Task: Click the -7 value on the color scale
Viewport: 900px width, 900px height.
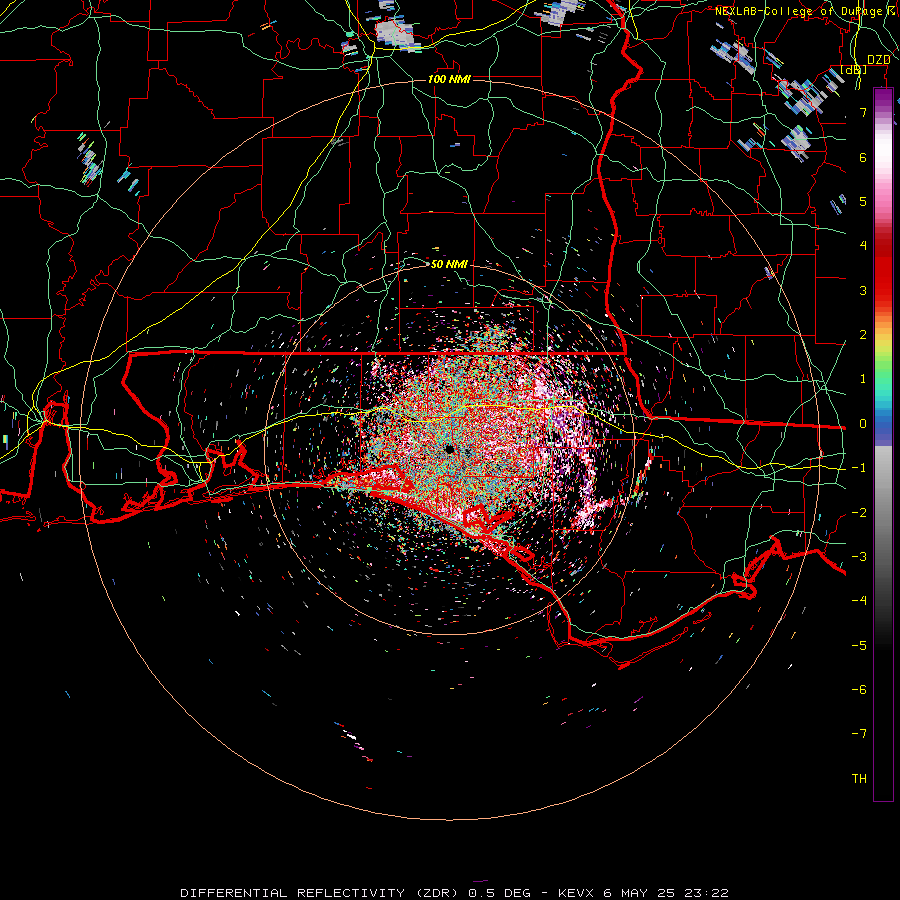Action: [x=859, y=734]
